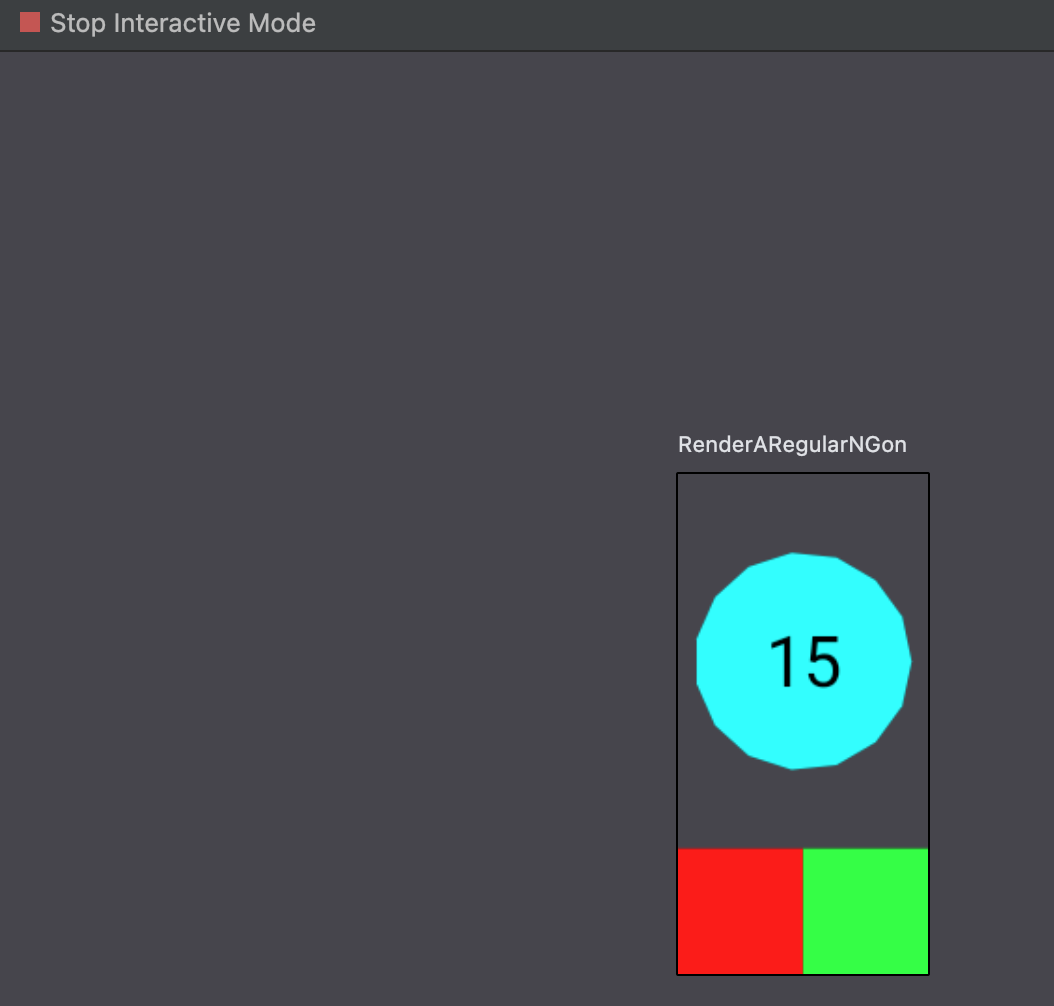Click the red stop square icon
This screenshot has width=1054, height=1006.
pos(30,23)
